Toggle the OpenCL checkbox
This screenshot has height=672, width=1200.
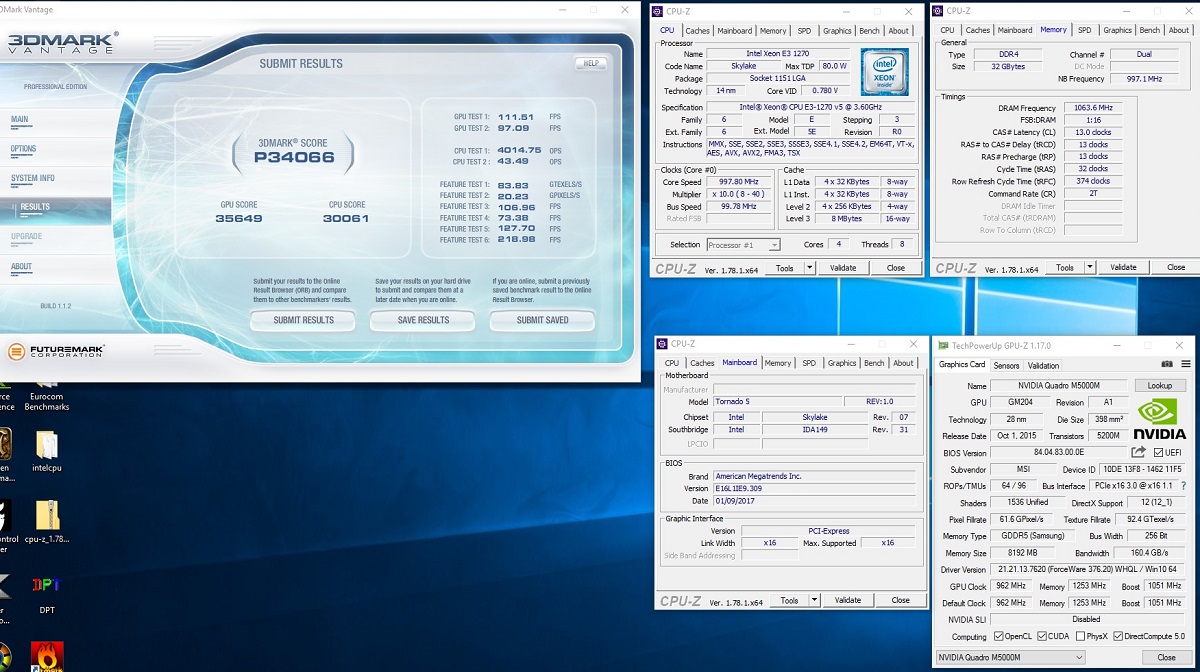998,637
